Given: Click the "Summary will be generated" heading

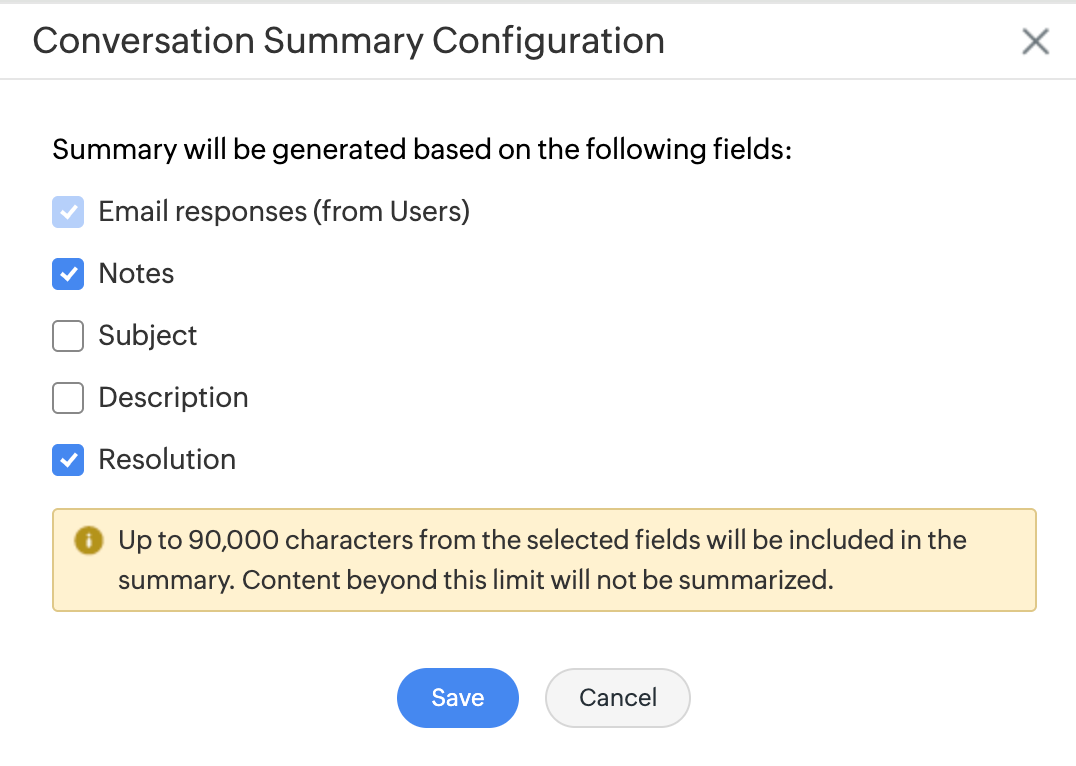Looking at the screenshot, I should click(x=422, y=150).
